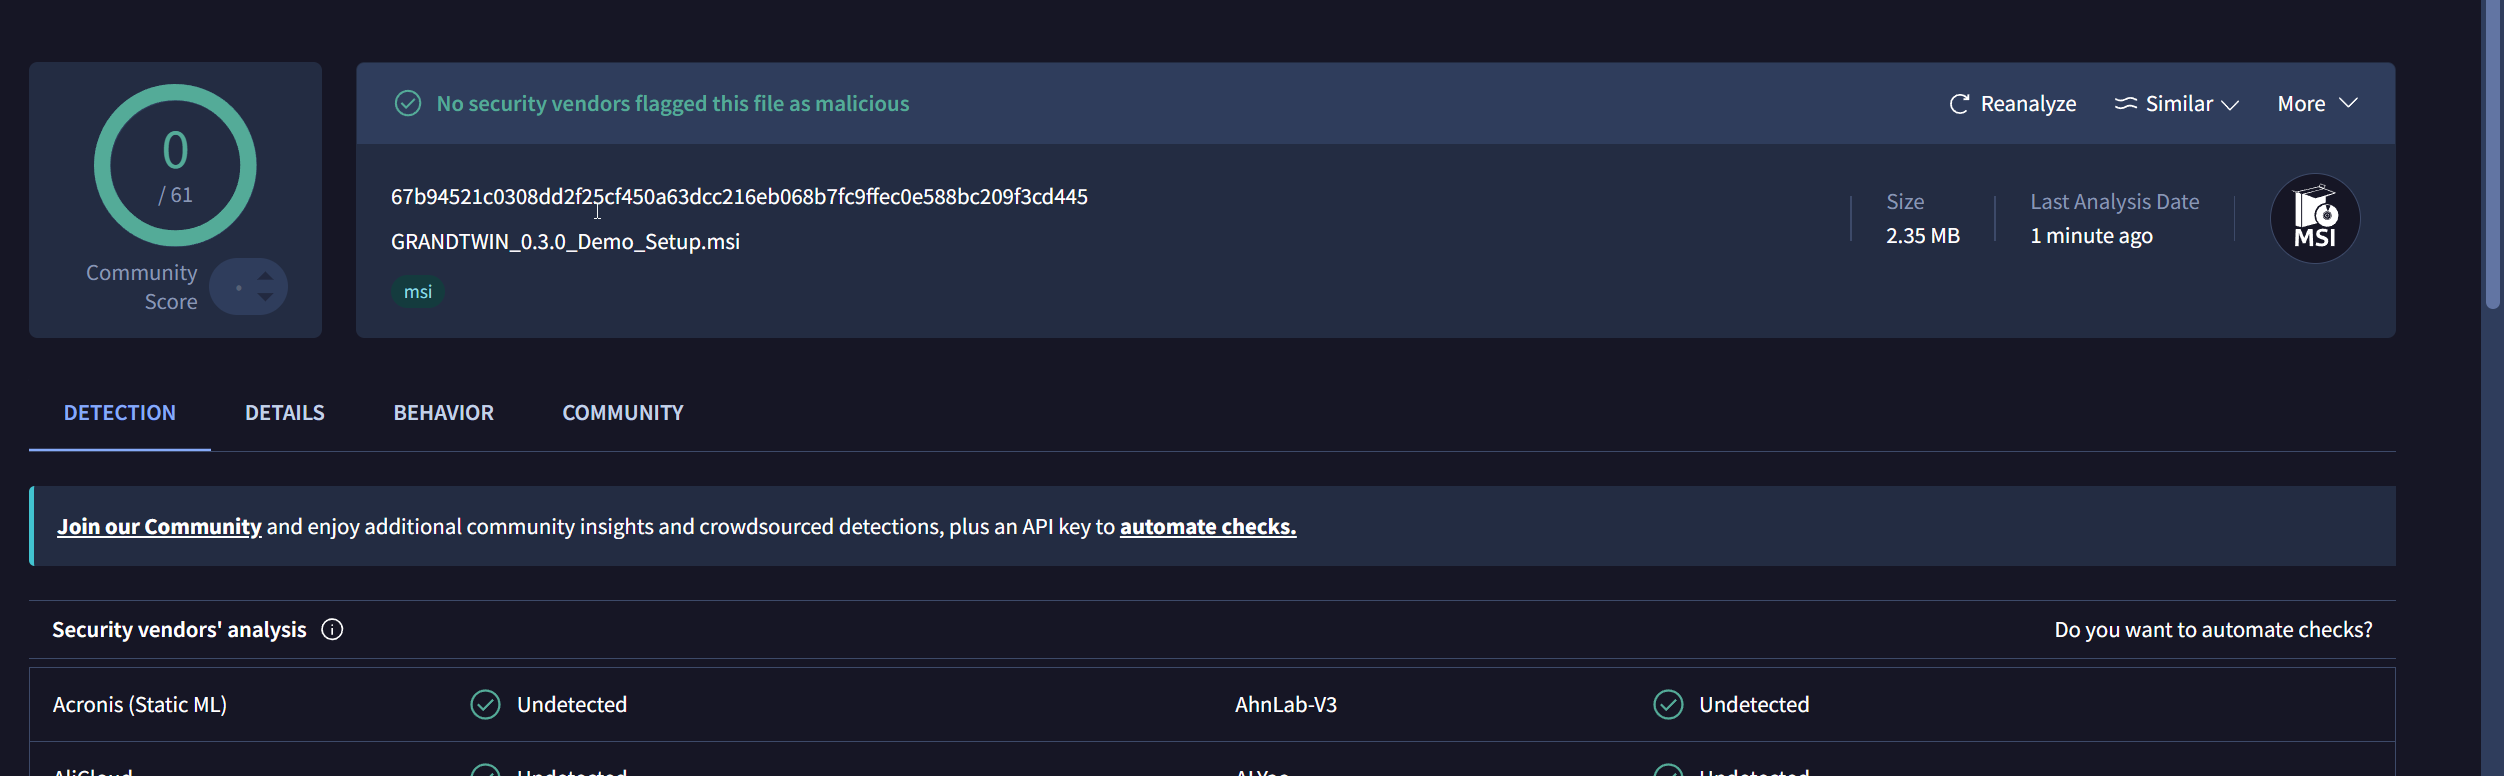Click the Similar files wavy icon
The image size is (2504, 776).
click(2125, 104)
